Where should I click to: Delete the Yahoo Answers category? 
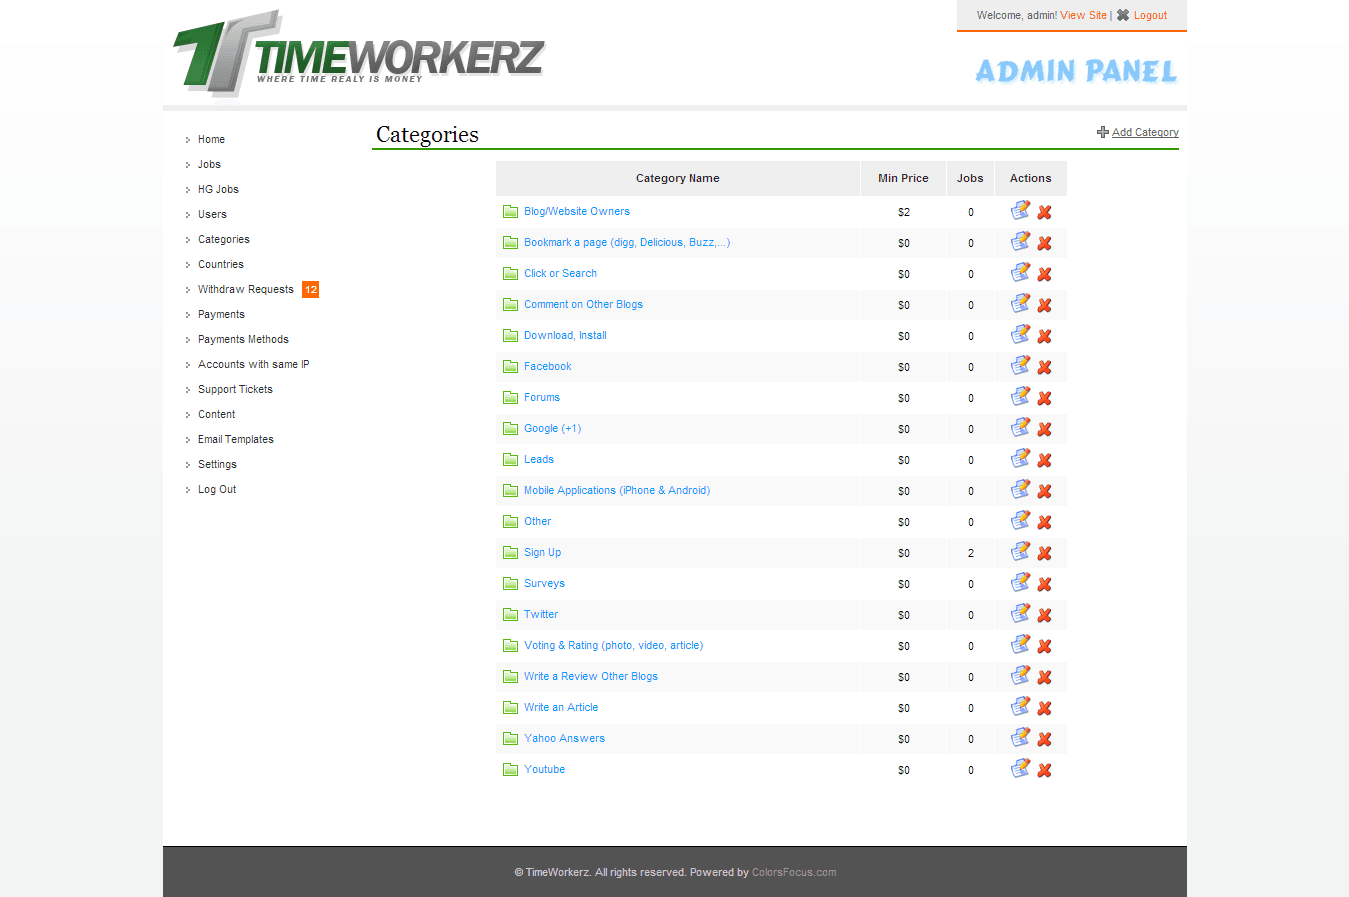pos(1044,739)
